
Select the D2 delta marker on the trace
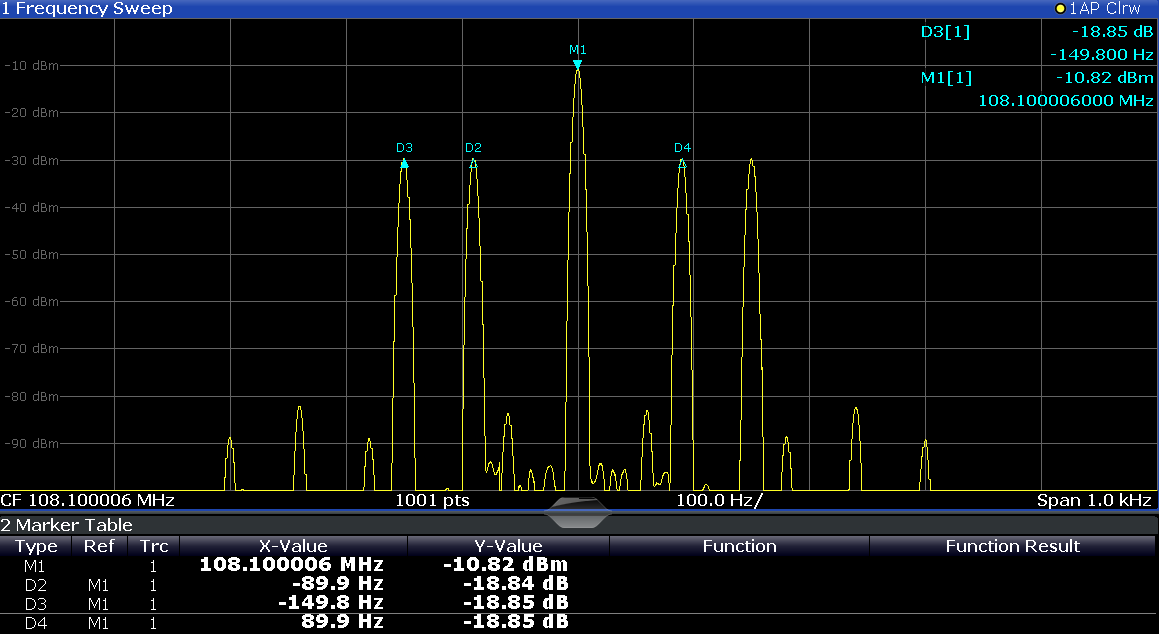pos(473,162)
